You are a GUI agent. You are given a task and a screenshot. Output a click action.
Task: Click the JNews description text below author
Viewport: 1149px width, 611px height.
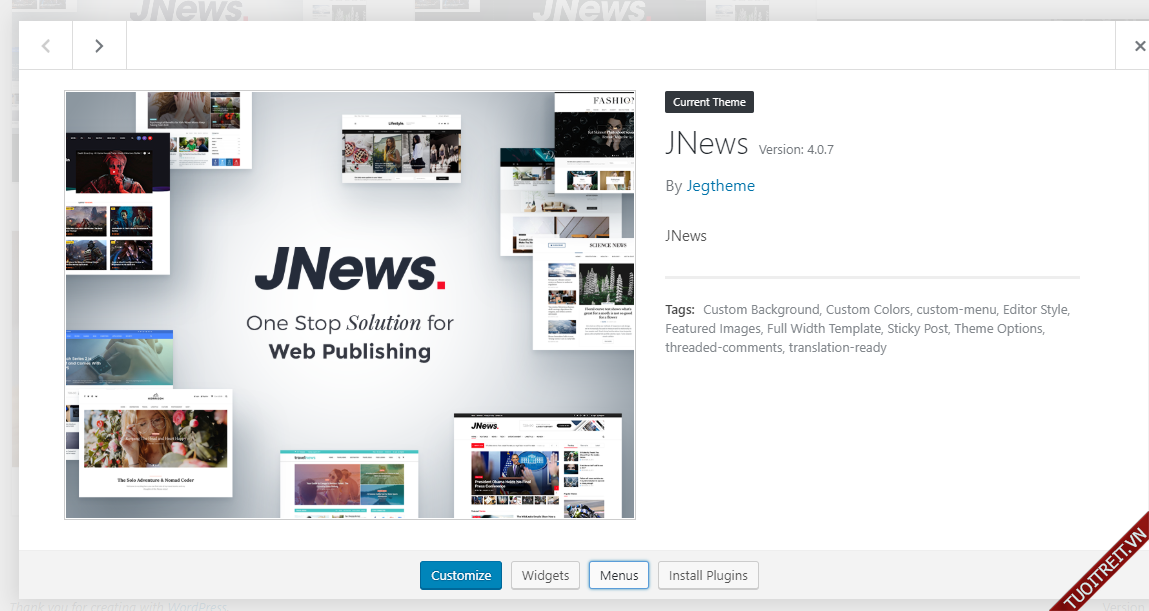[x=686, y=236]
